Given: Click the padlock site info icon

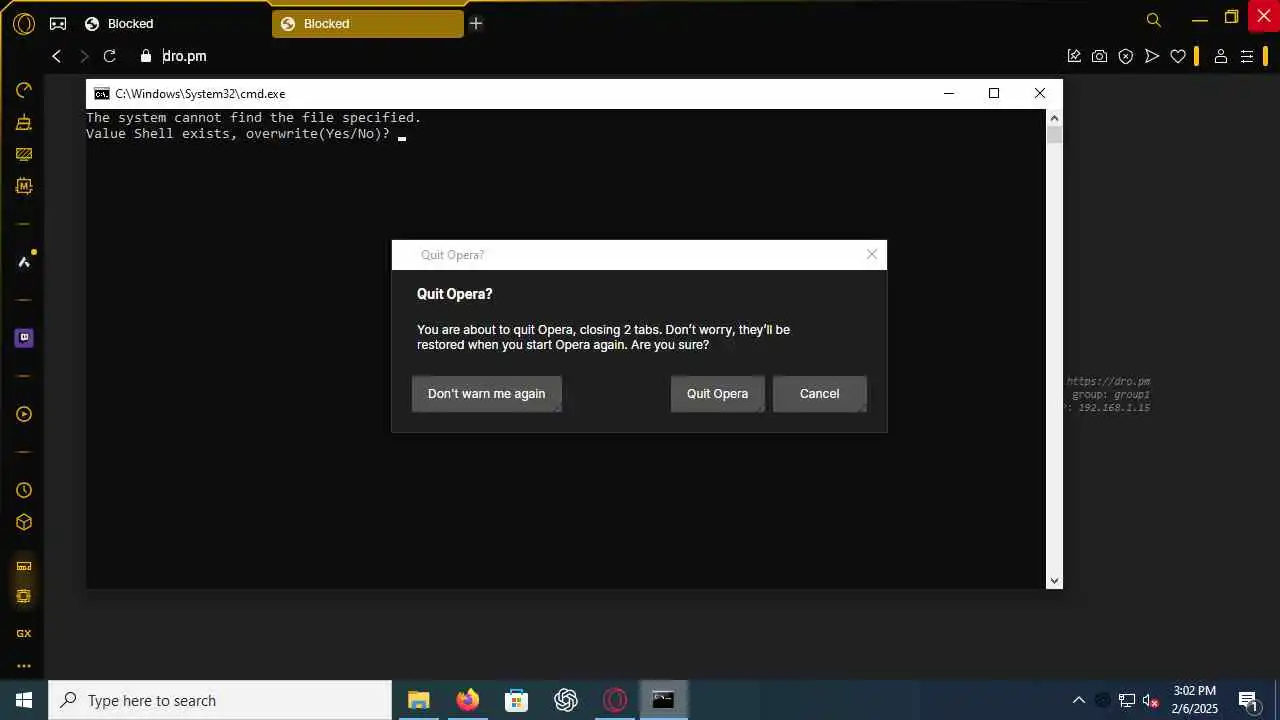Looking at the screenshot, I should [x=146, y=56].
